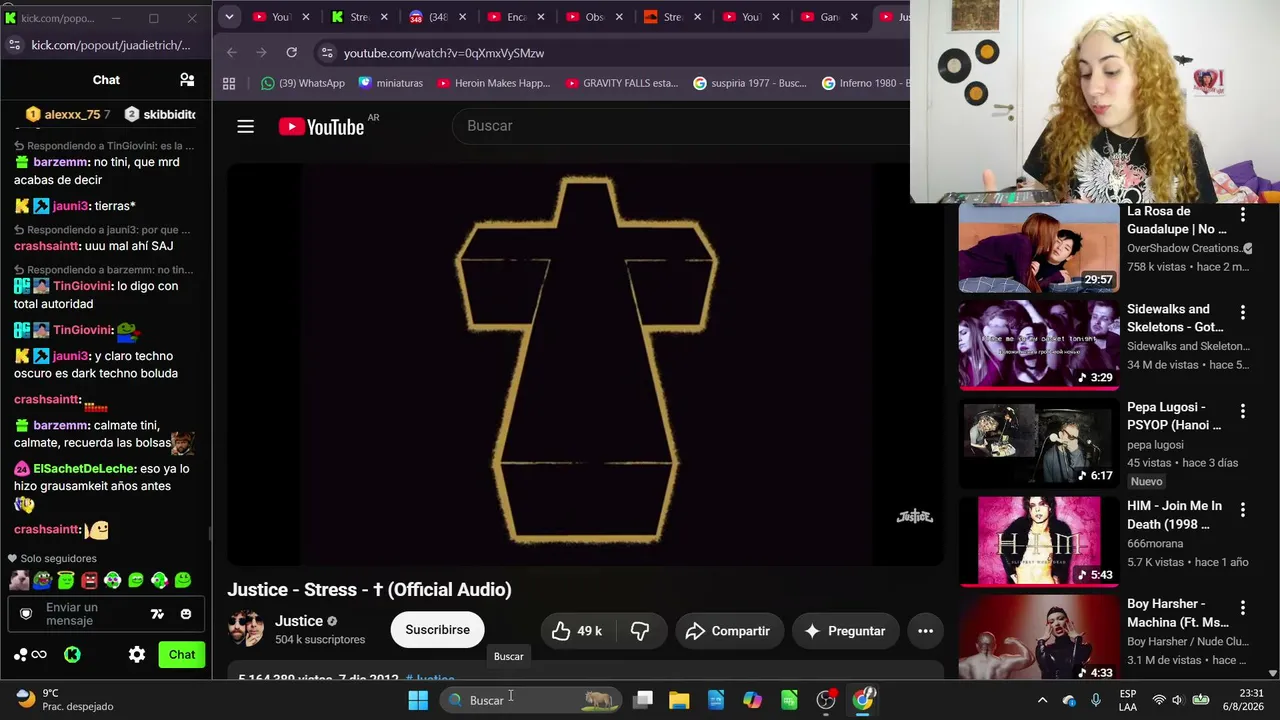Go to the YouTube home logo

click(321, 126)
